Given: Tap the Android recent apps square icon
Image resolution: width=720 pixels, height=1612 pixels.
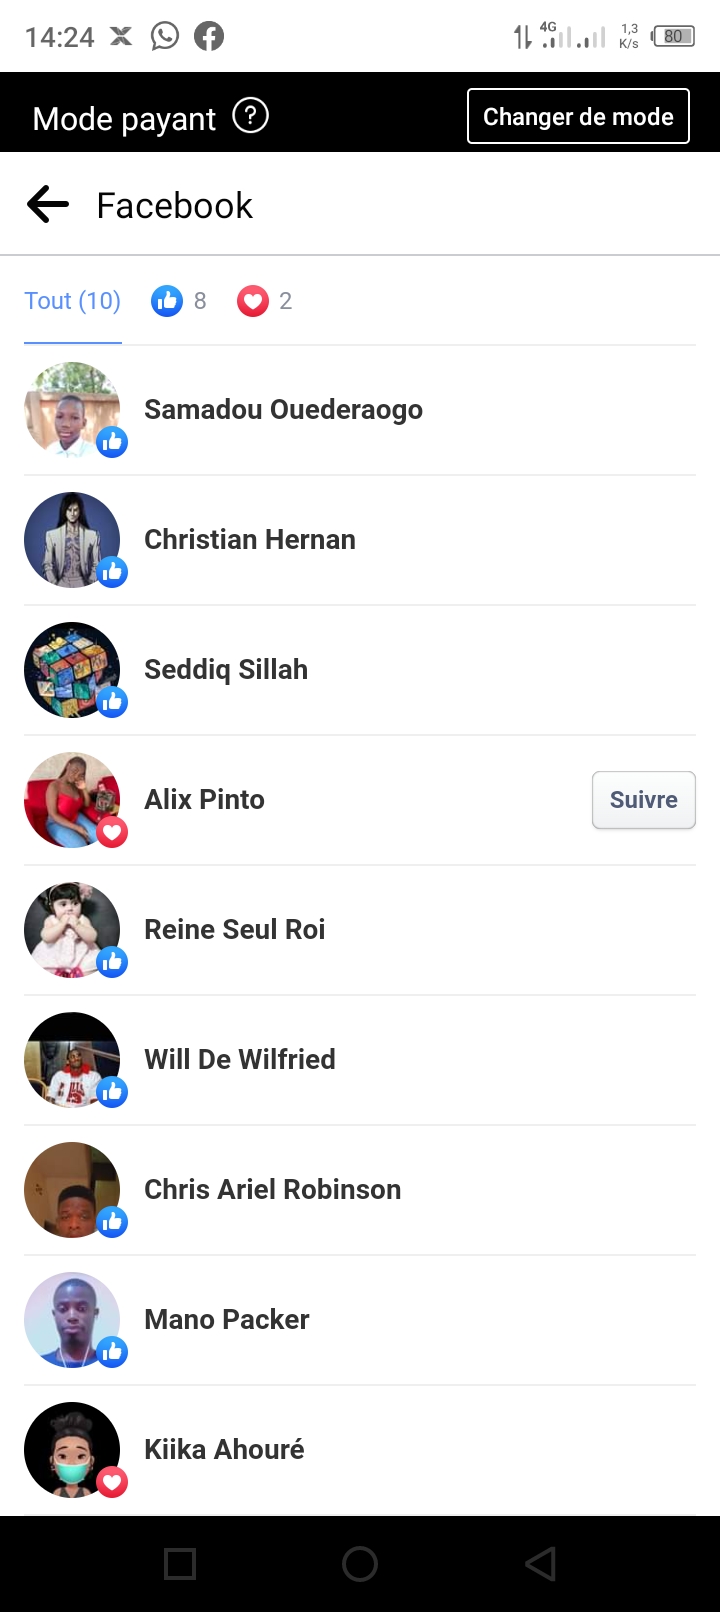Looking at the screenshot, I should 180,1564.
